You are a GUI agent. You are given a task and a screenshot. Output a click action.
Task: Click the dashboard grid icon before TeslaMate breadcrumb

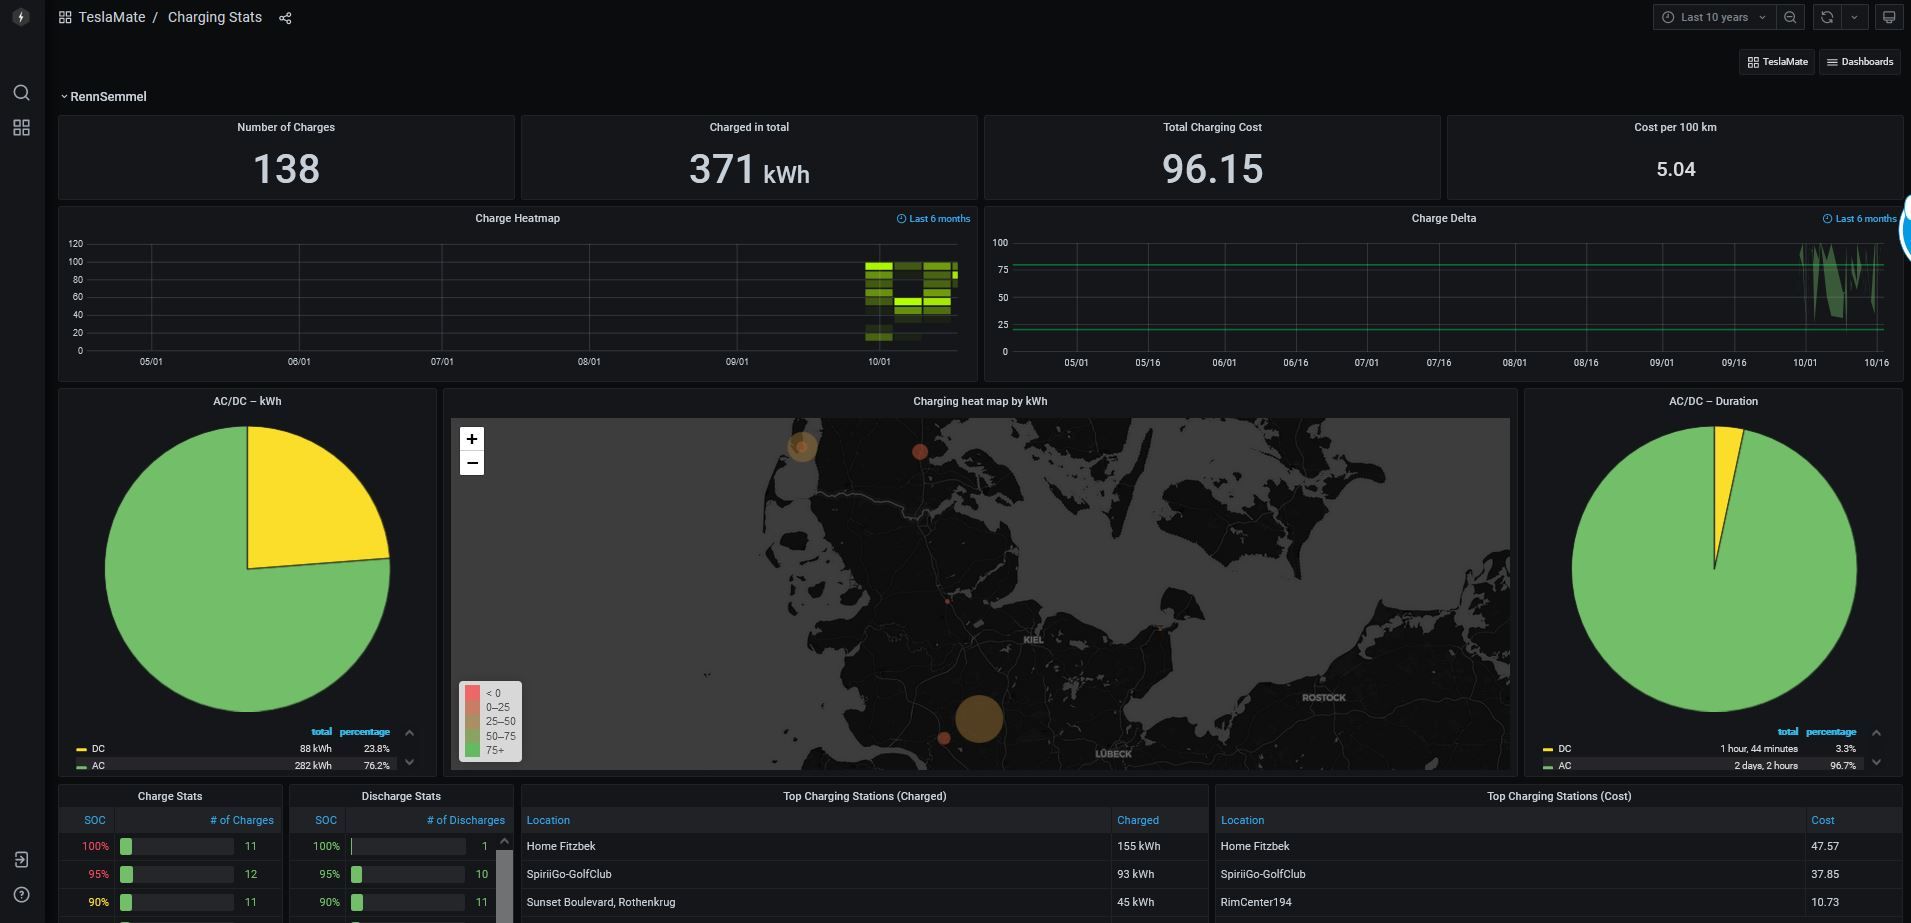pyautogui.click(x=65, y=18)
